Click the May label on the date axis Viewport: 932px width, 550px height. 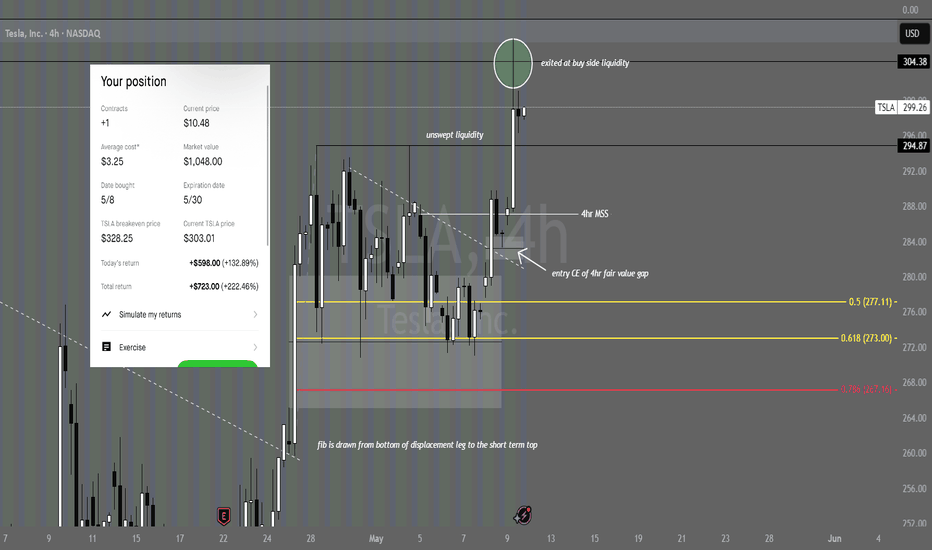coord(376,539)
